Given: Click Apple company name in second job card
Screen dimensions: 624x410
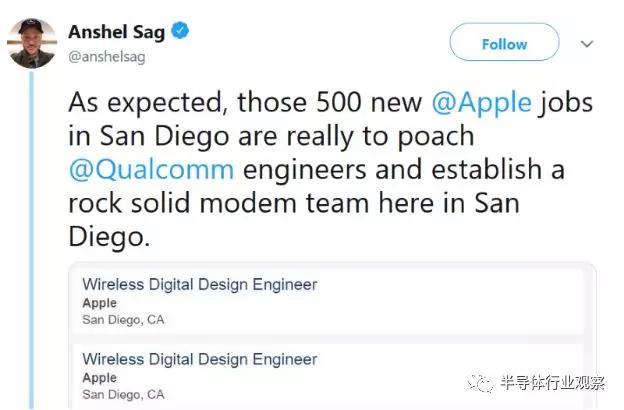Looking at the screenshot, I should click(99, 378).
